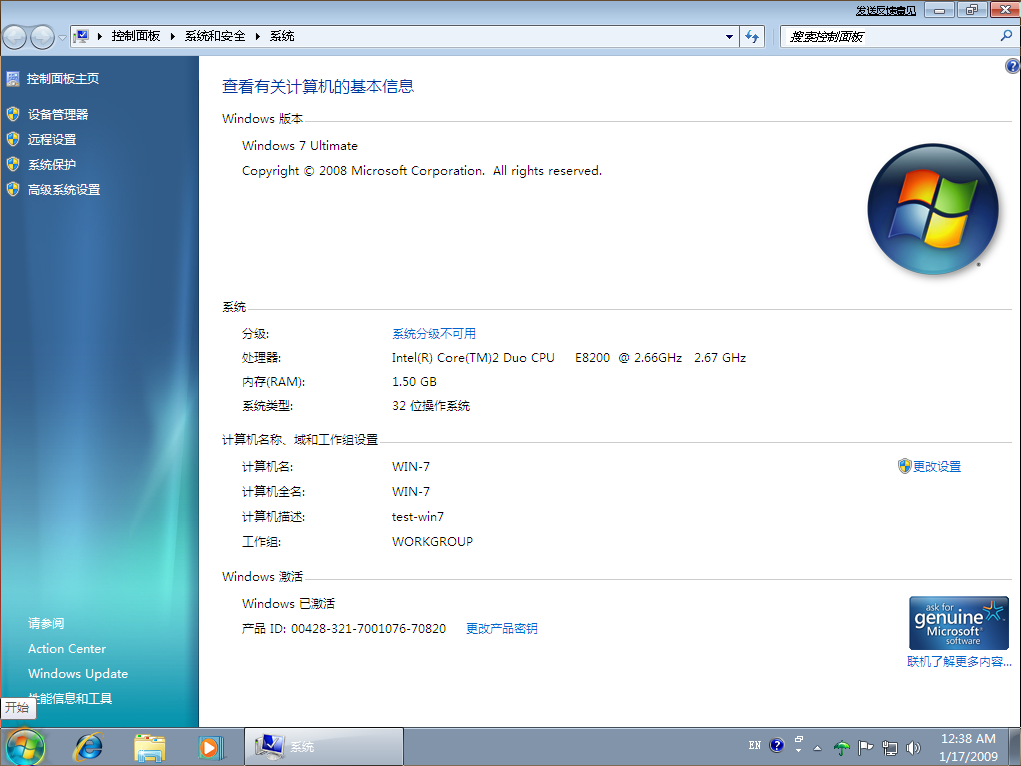The width and height of the screenshot is (1021, 766).
Task: Click WORKGROUP workgroup value
Action: click(x=432, y=541)
